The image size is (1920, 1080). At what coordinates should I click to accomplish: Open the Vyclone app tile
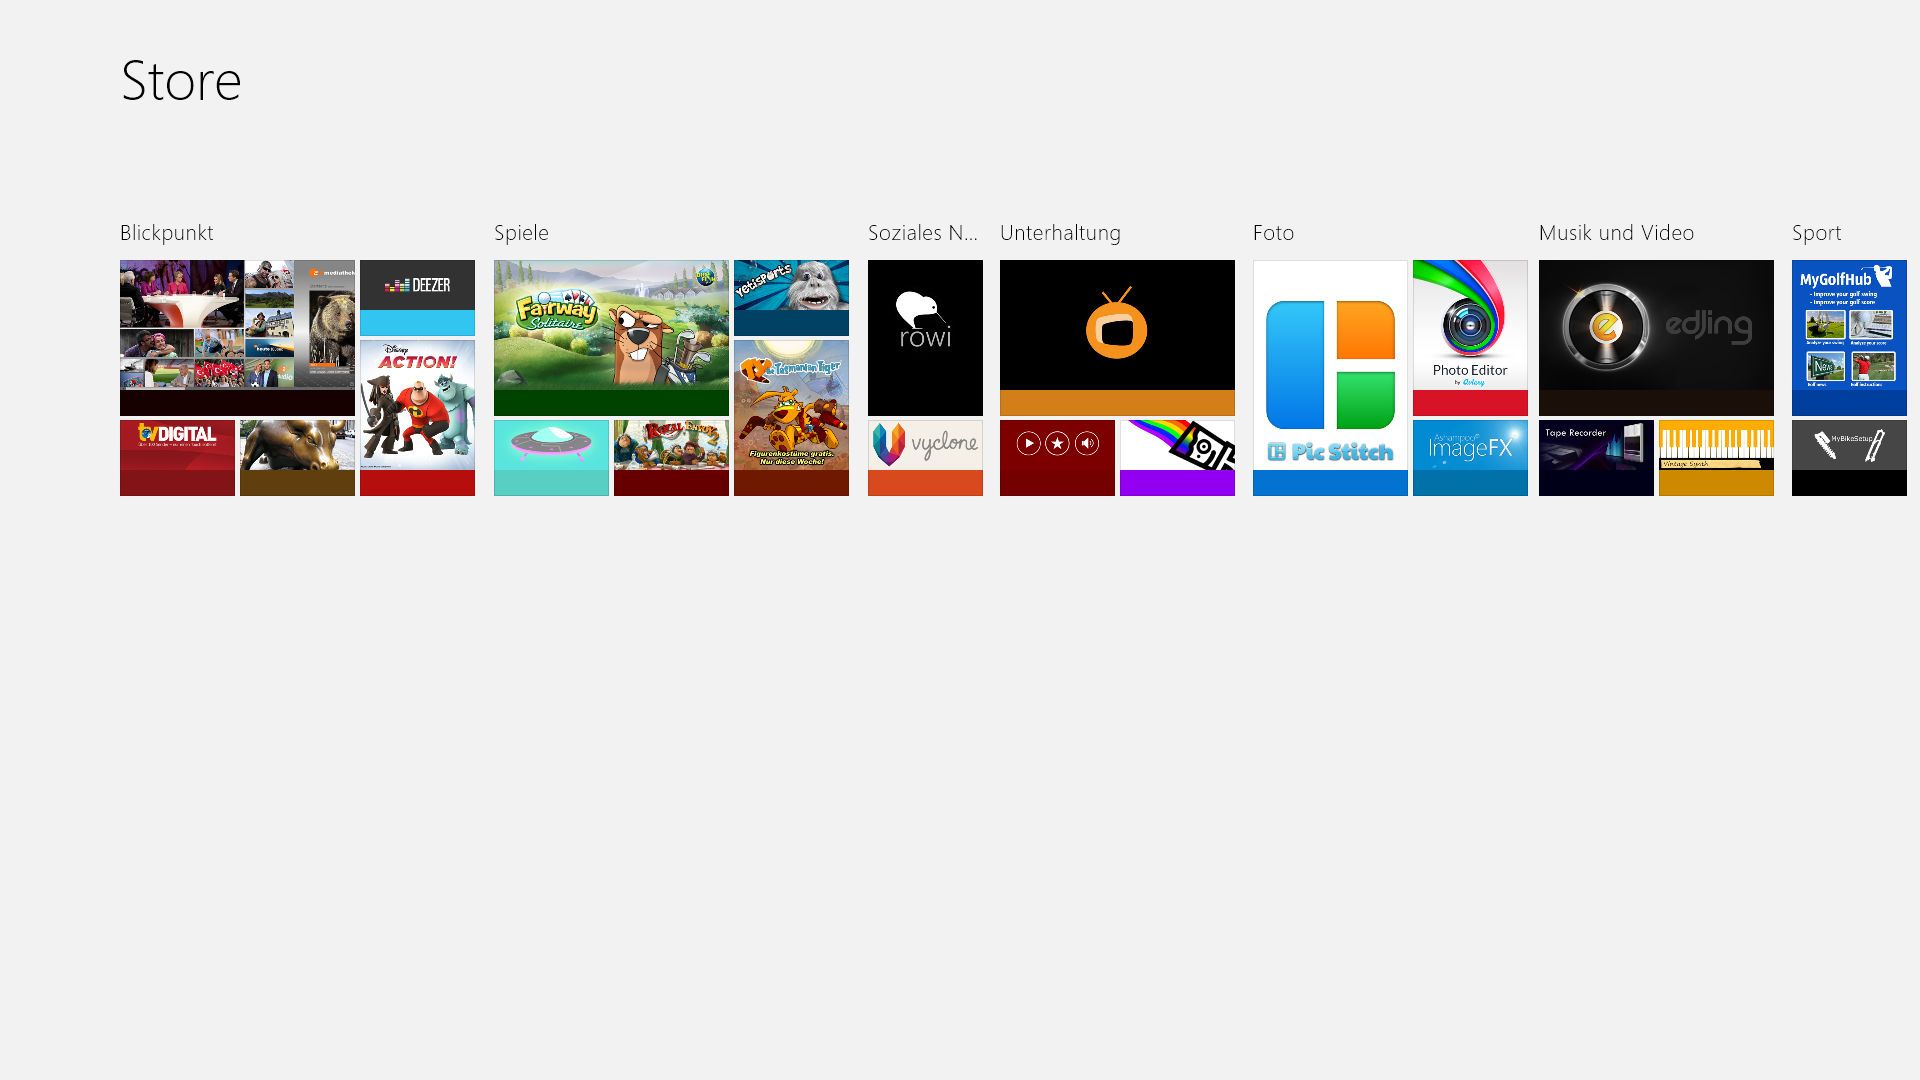click(925, 457)
